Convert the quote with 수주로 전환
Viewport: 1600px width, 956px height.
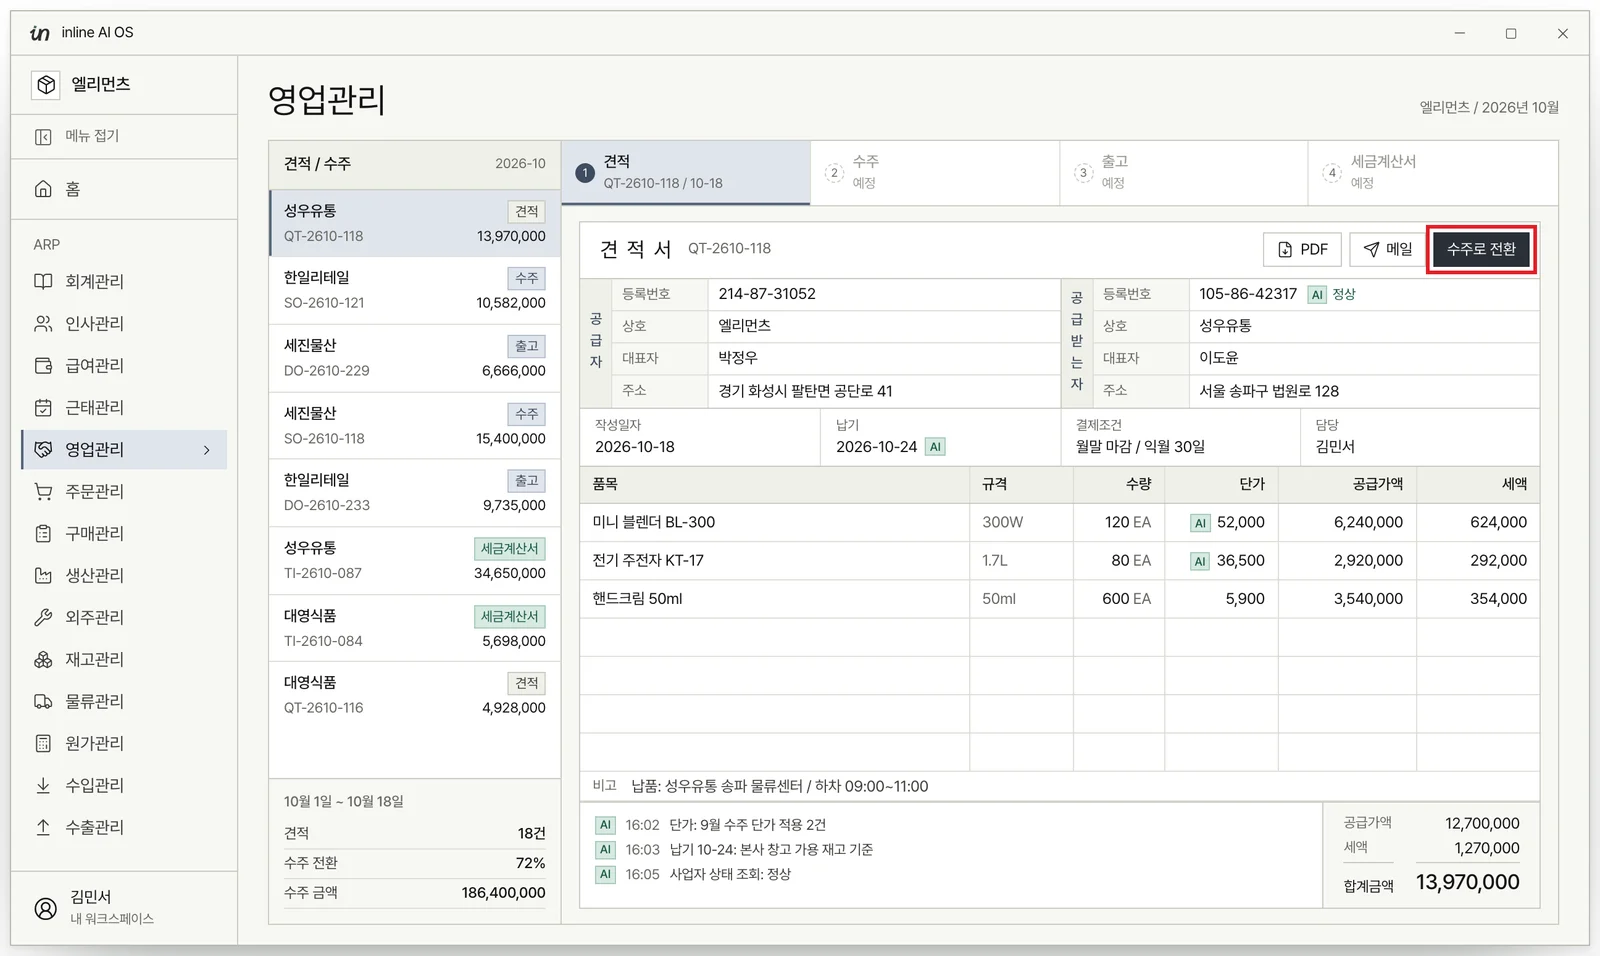(x=1481, y=250)
